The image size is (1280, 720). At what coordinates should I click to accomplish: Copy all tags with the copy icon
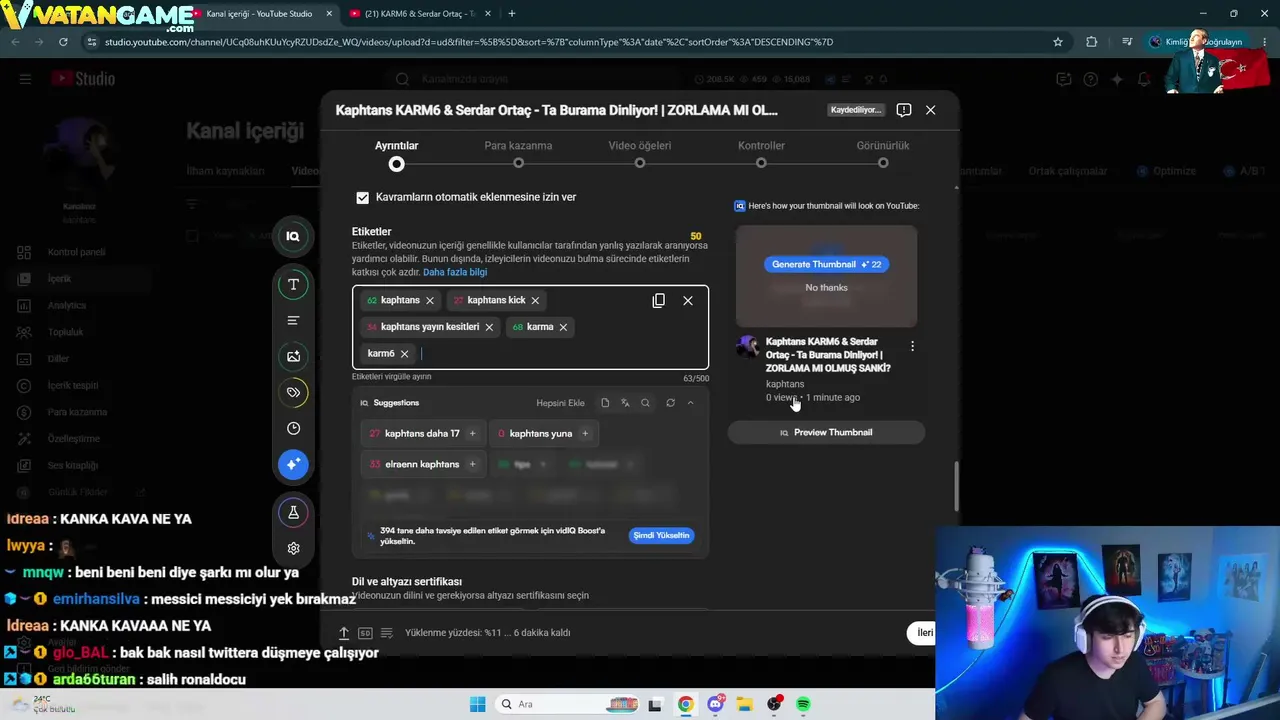(658, 300)
